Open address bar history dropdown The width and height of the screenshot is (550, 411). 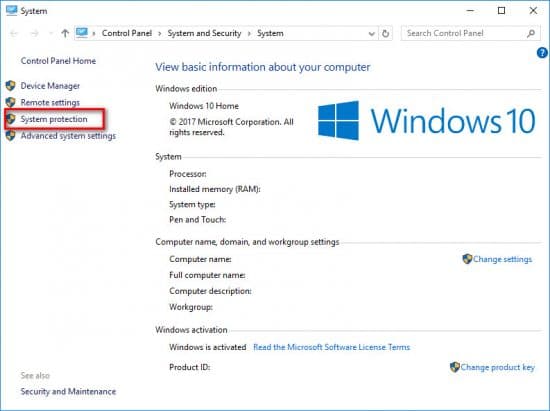371,34
